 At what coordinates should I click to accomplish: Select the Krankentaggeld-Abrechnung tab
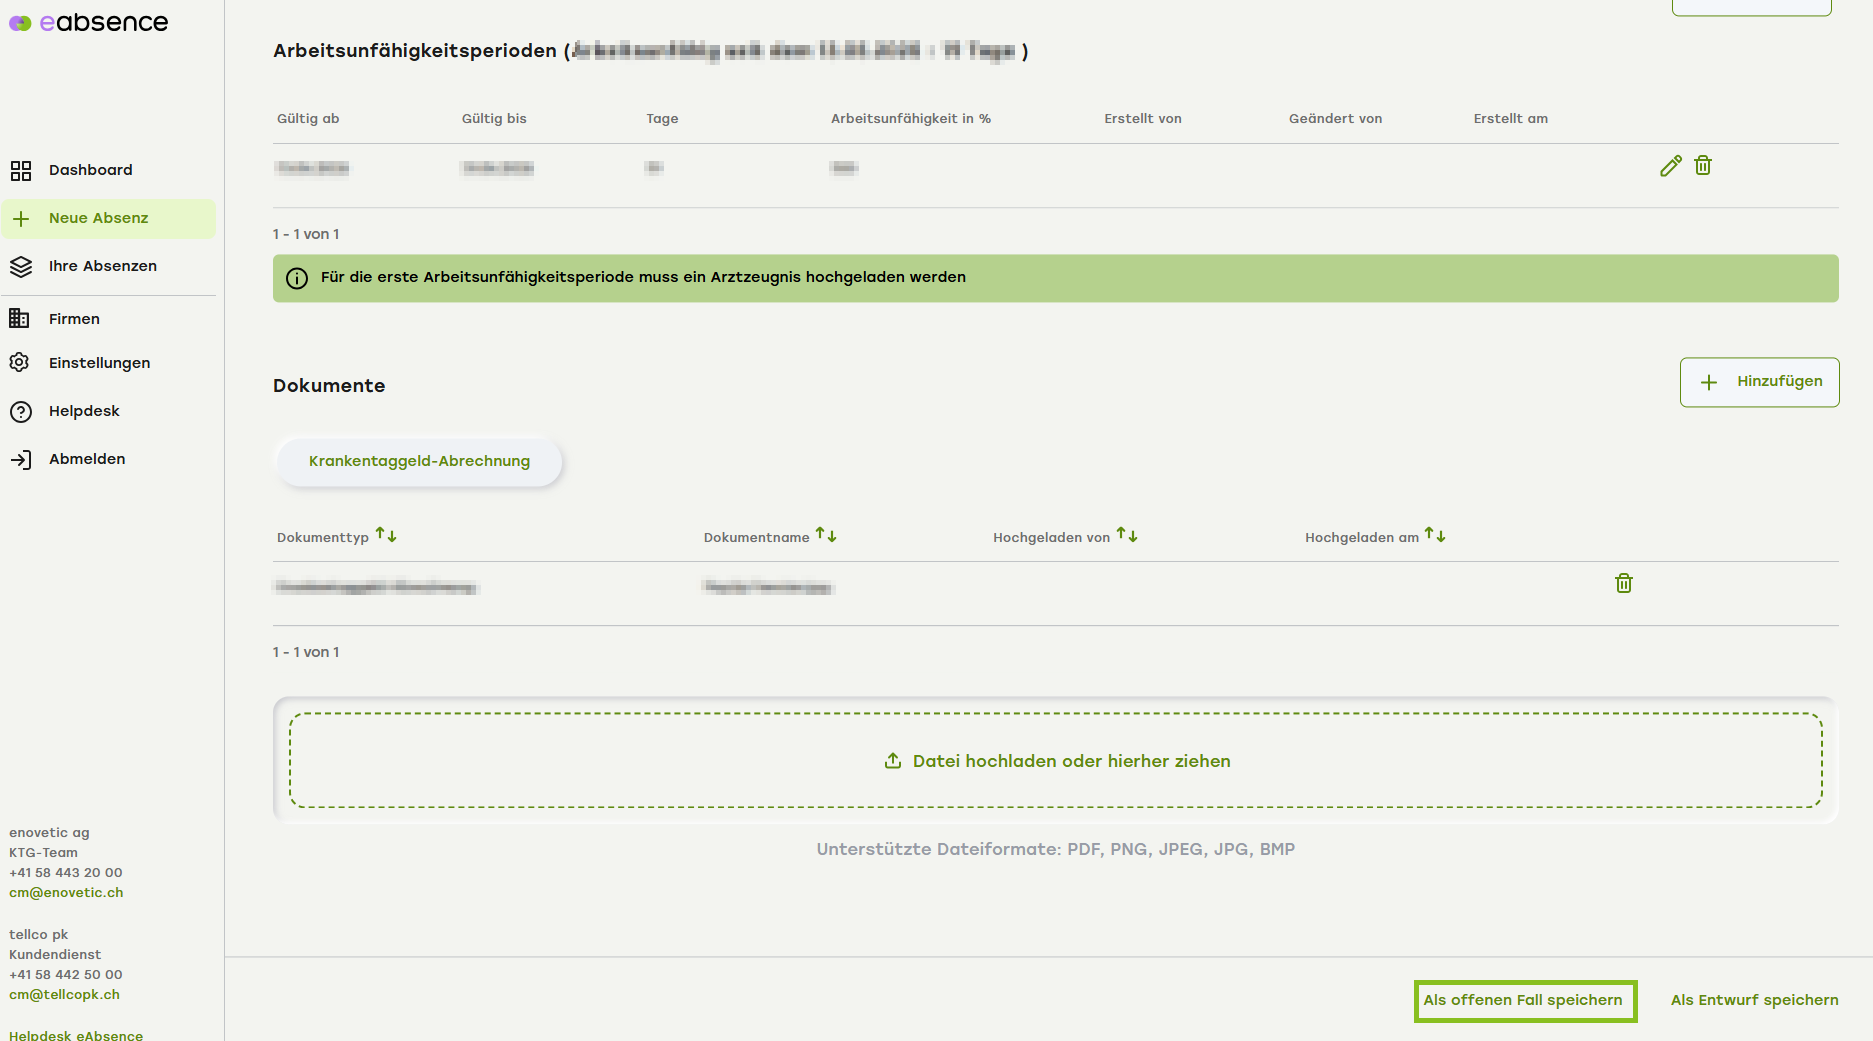419,461
